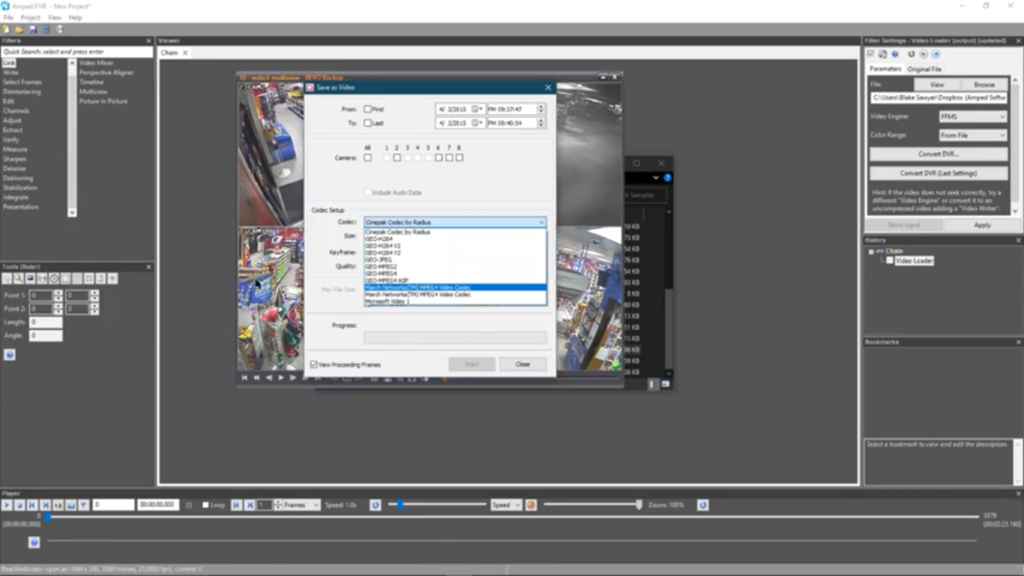Screen dimensions: 1024x576
Task: Open the Speed dropdown in Player
Action: coord(506,505)
